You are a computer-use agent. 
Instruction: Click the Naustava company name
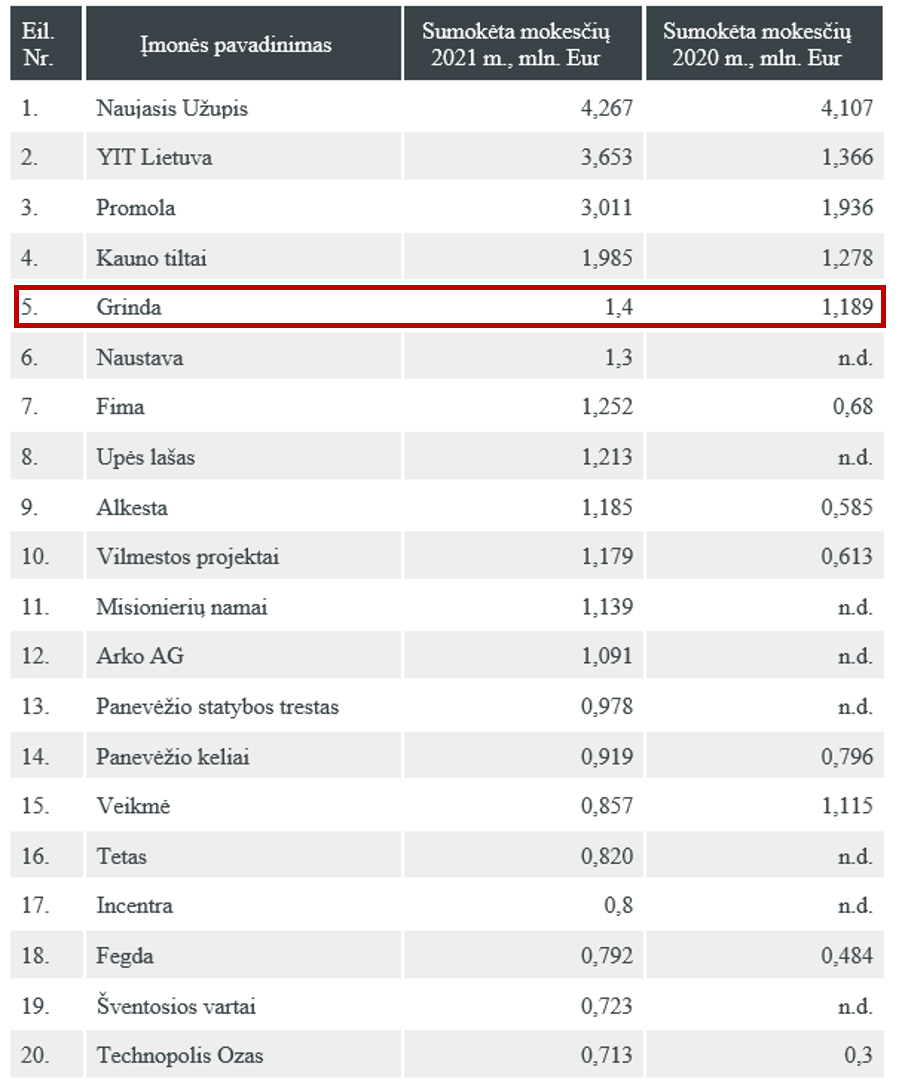(140, 358)
